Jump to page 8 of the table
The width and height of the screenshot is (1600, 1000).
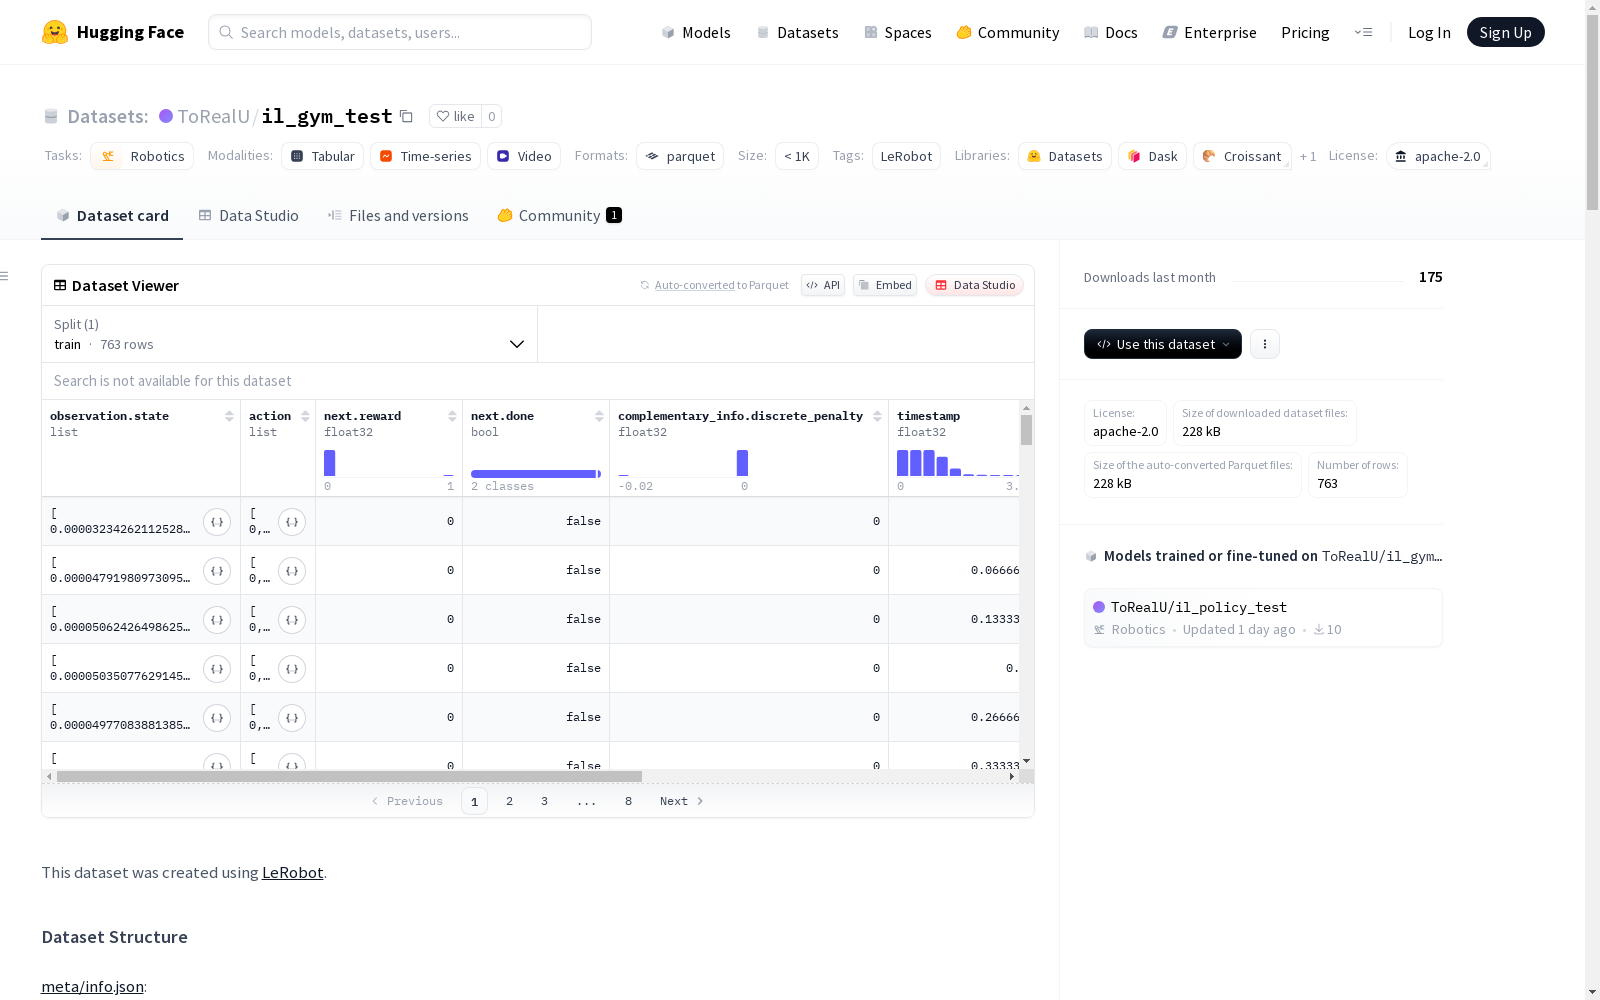pos(629,801)
